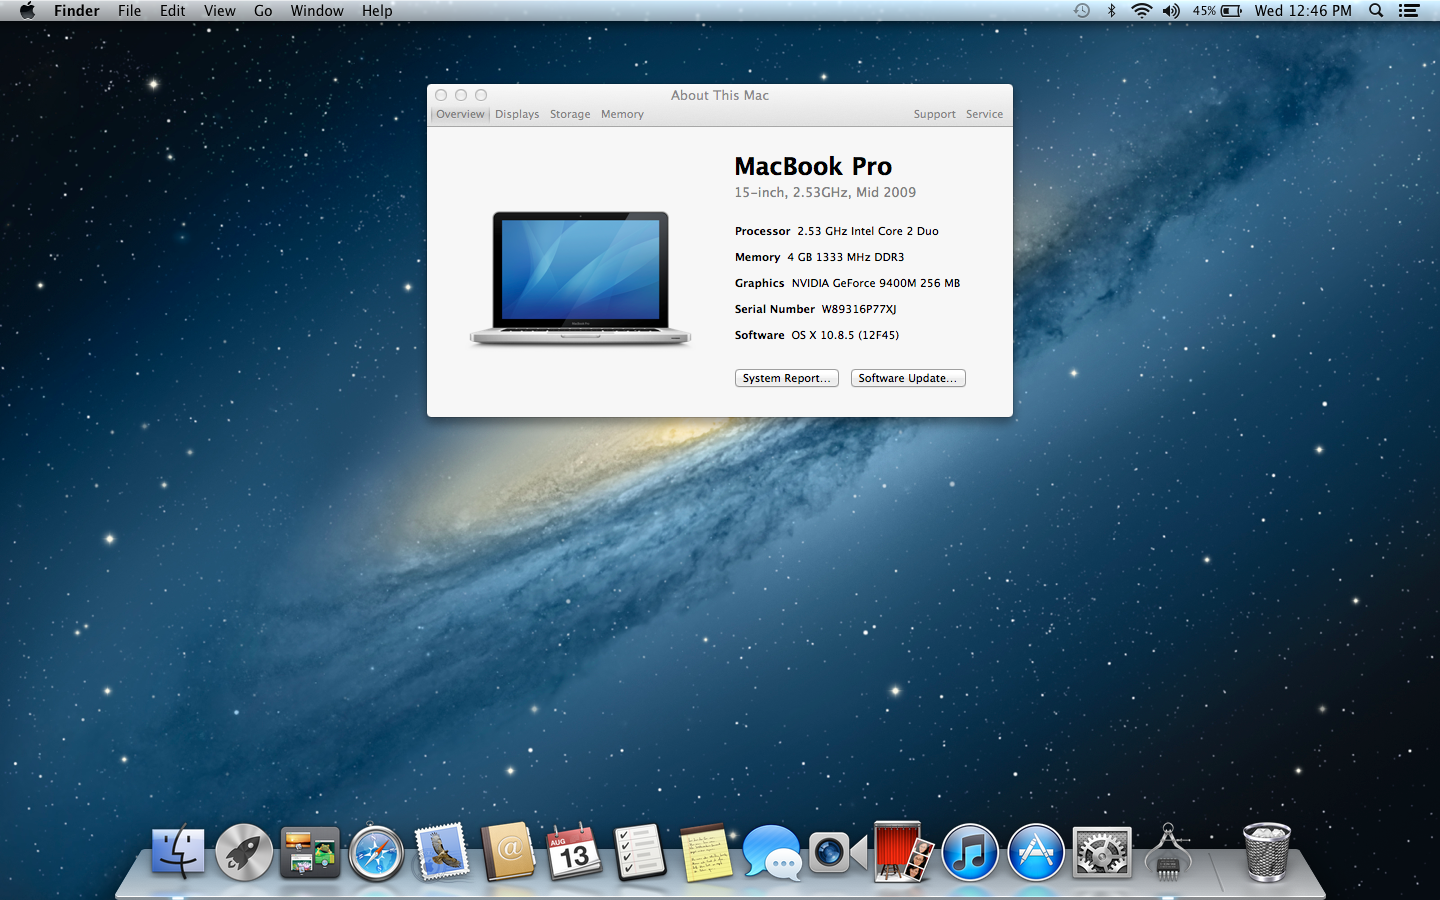Open the Trash in the dock
This screenshot has height=900, width=1440.
pos(1266,853)
